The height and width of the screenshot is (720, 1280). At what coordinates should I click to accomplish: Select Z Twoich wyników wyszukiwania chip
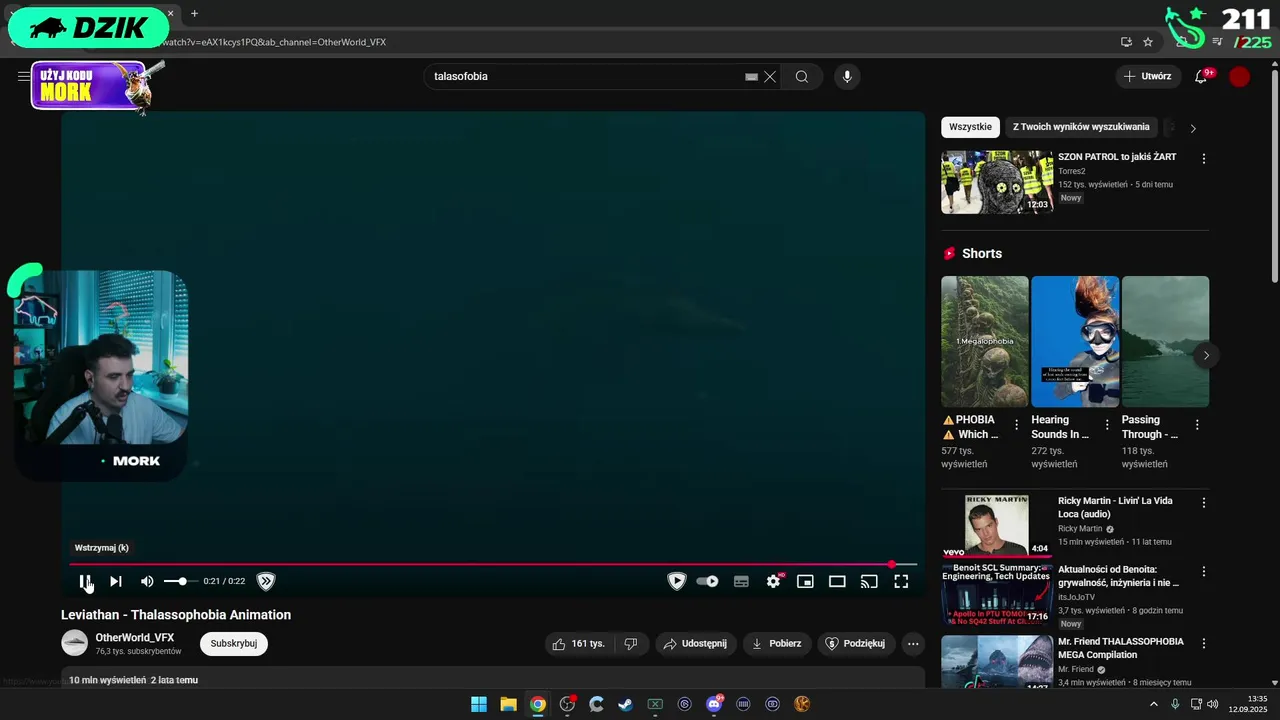[x=1081, y=127]
